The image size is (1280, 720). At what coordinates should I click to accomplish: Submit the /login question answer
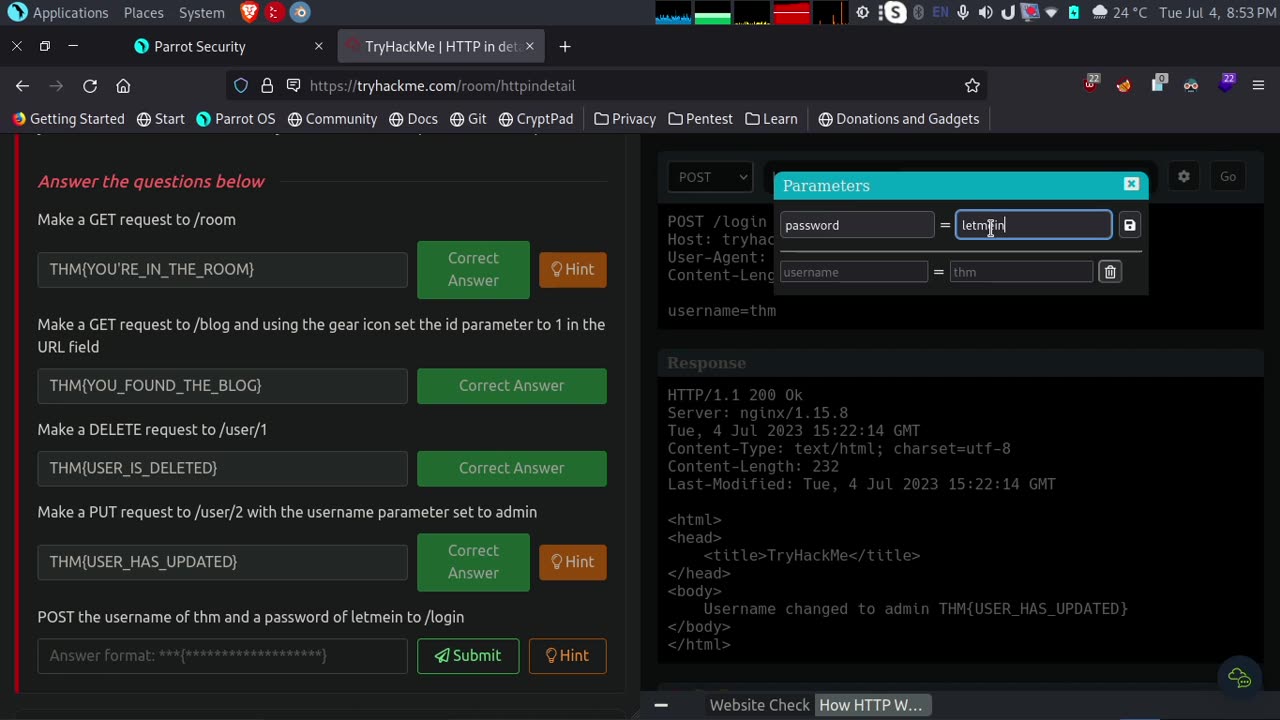[x=468, y=656]
